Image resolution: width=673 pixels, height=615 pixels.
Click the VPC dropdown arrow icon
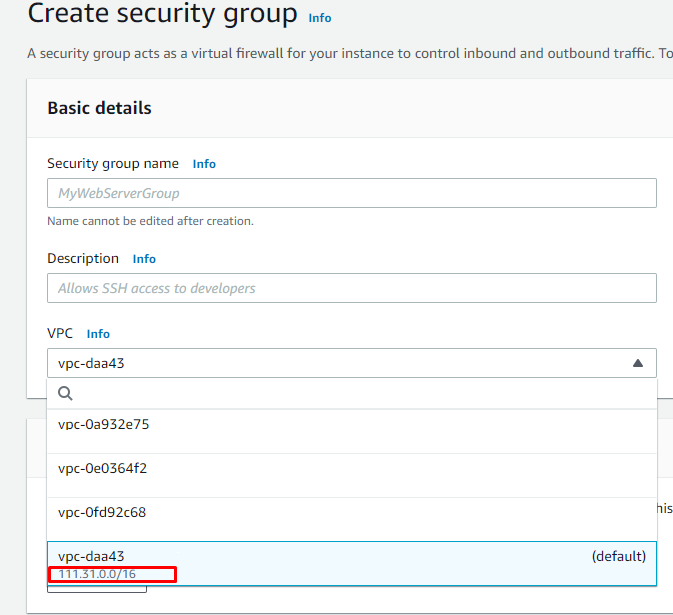point(638,363)
